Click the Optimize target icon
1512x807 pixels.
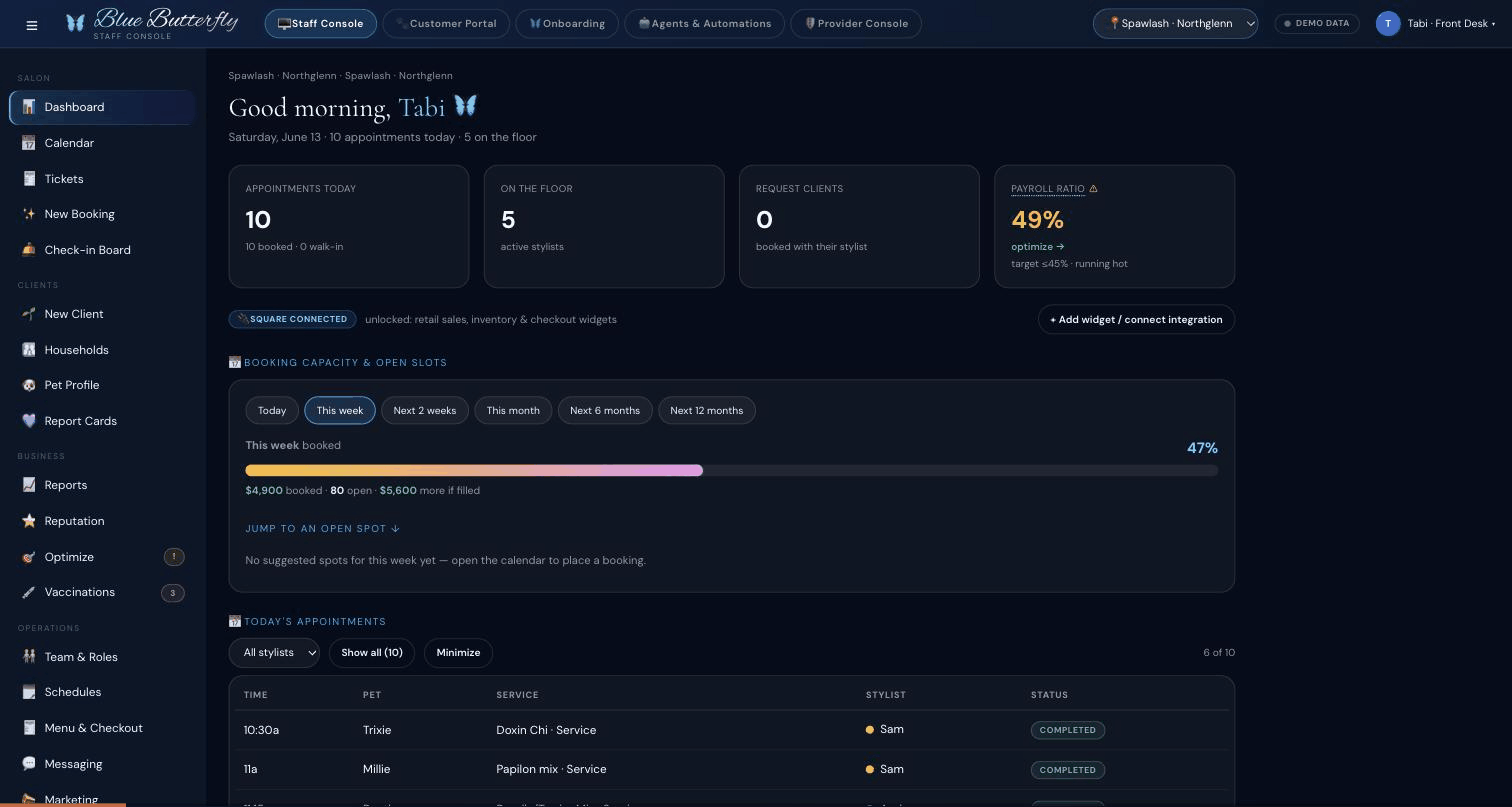tap(29, 557)
